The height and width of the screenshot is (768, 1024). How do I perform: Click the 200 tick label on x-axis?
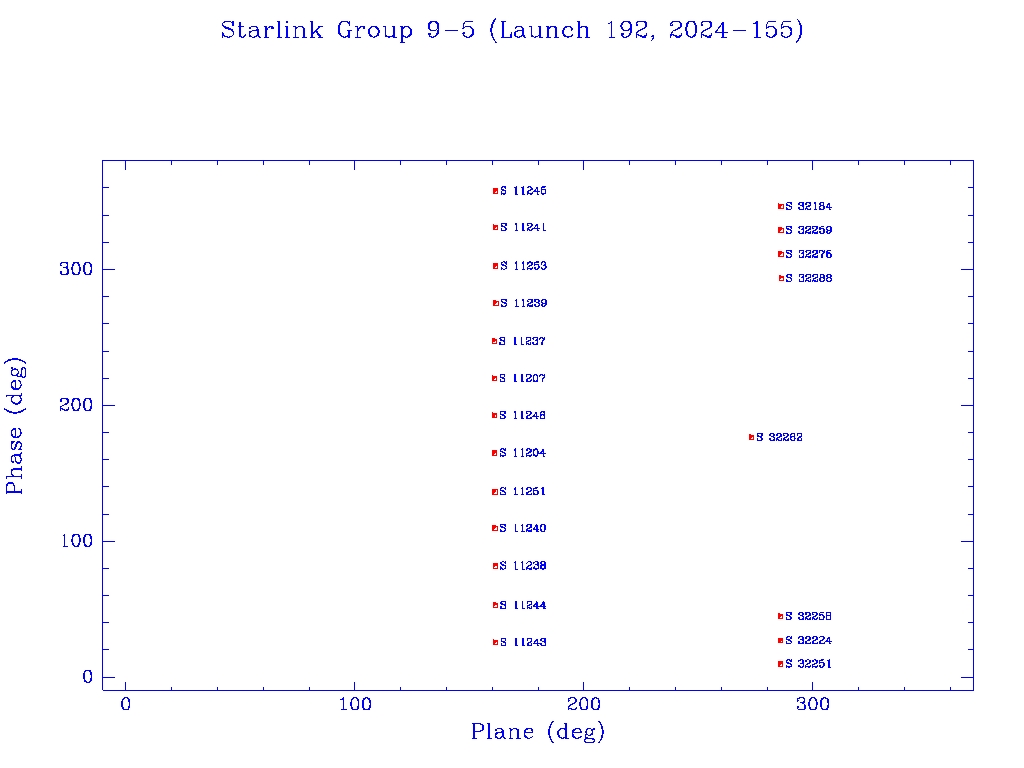point(584,704)
